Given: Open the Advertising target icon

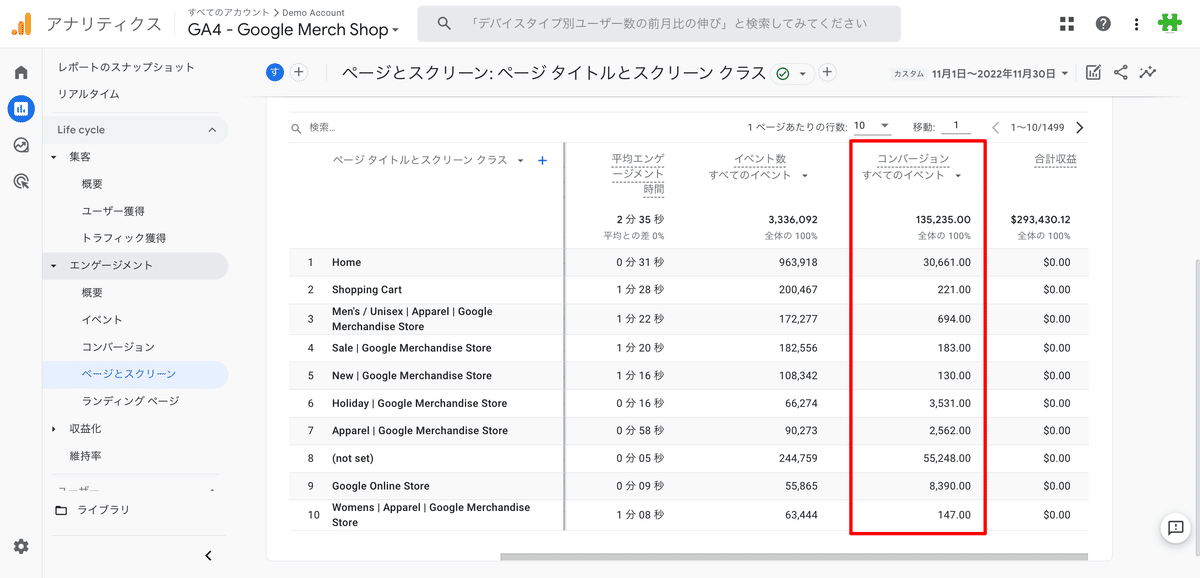Looking at the screenshot, I should point(21,181).
